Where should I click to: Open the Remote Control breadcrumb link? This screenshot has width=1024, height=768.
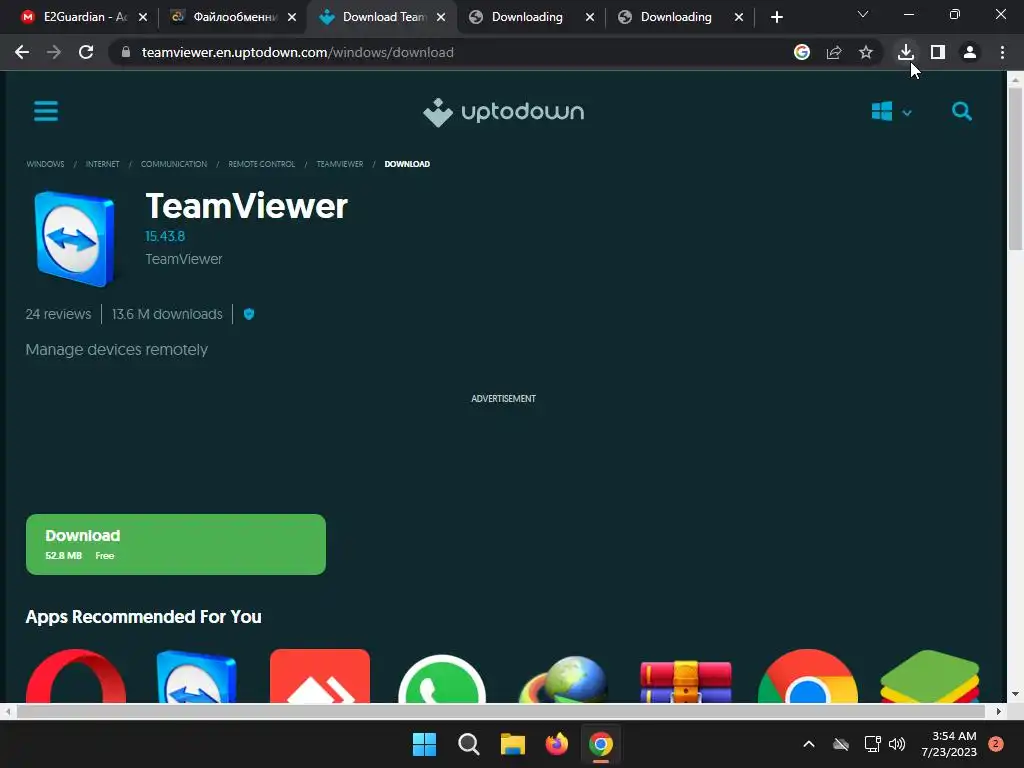[261, 164]
